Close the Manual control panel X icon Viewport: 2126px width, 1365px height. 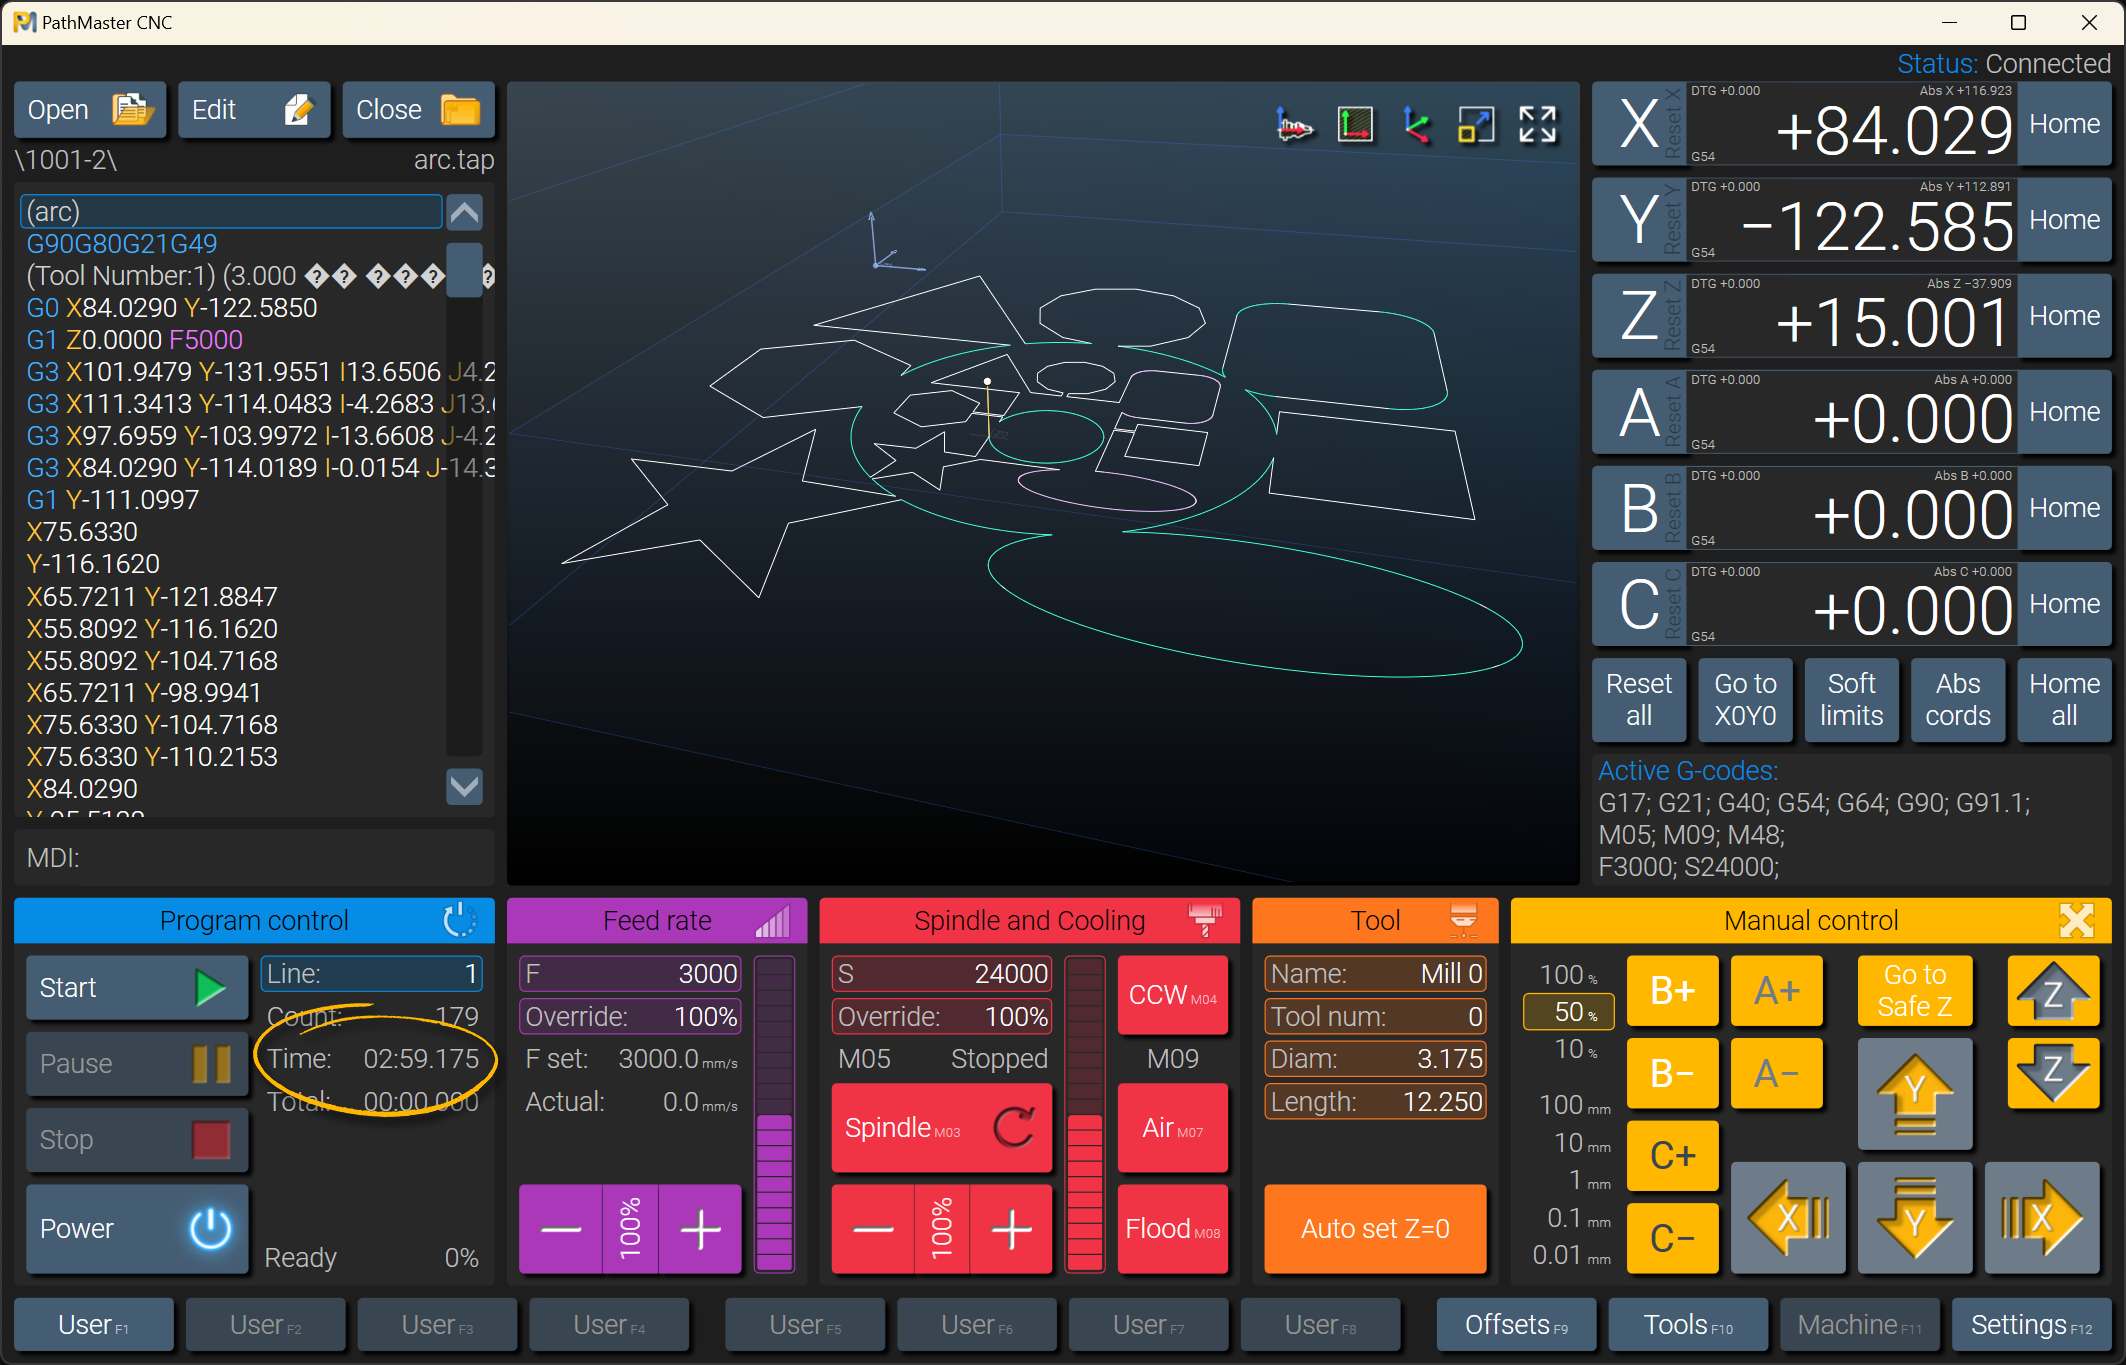[2076, 921]
